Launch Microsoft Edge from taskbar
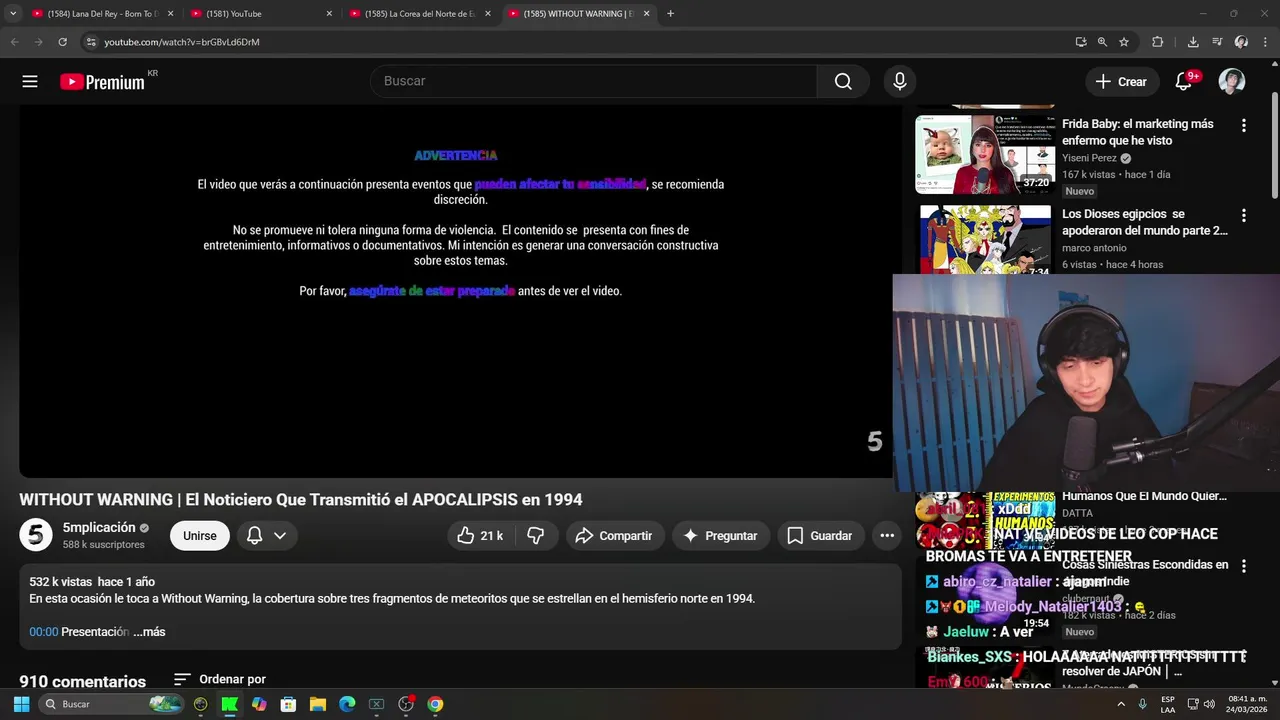 pyautogui.click(x=347, y=704)
